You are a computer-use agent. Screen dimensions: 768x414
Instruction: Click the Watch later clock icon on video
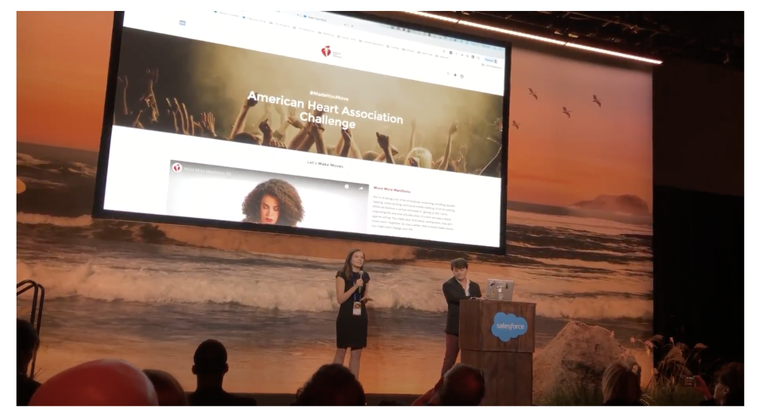(346, 187)
